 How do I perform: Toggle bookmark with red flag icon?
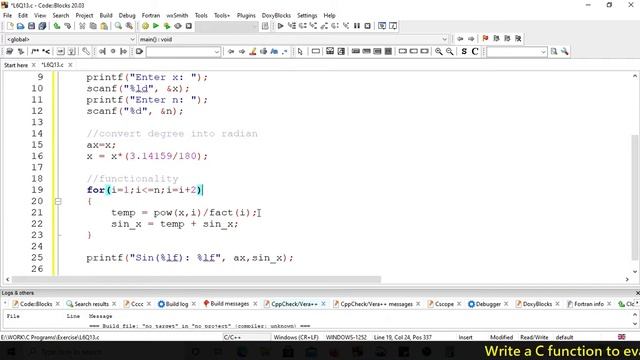(485, 38)
